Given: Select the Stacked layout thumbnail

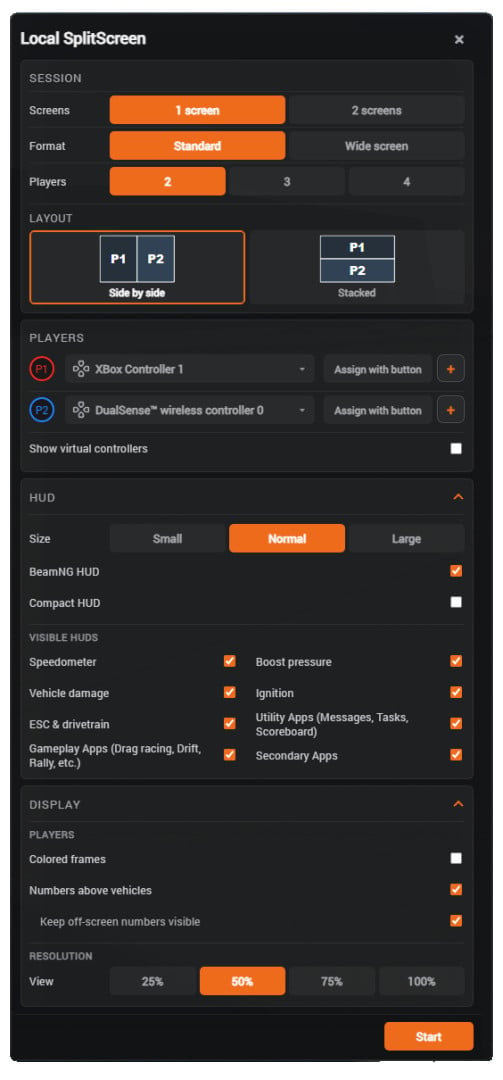Looking at the screenshot, I should (357, 267).
